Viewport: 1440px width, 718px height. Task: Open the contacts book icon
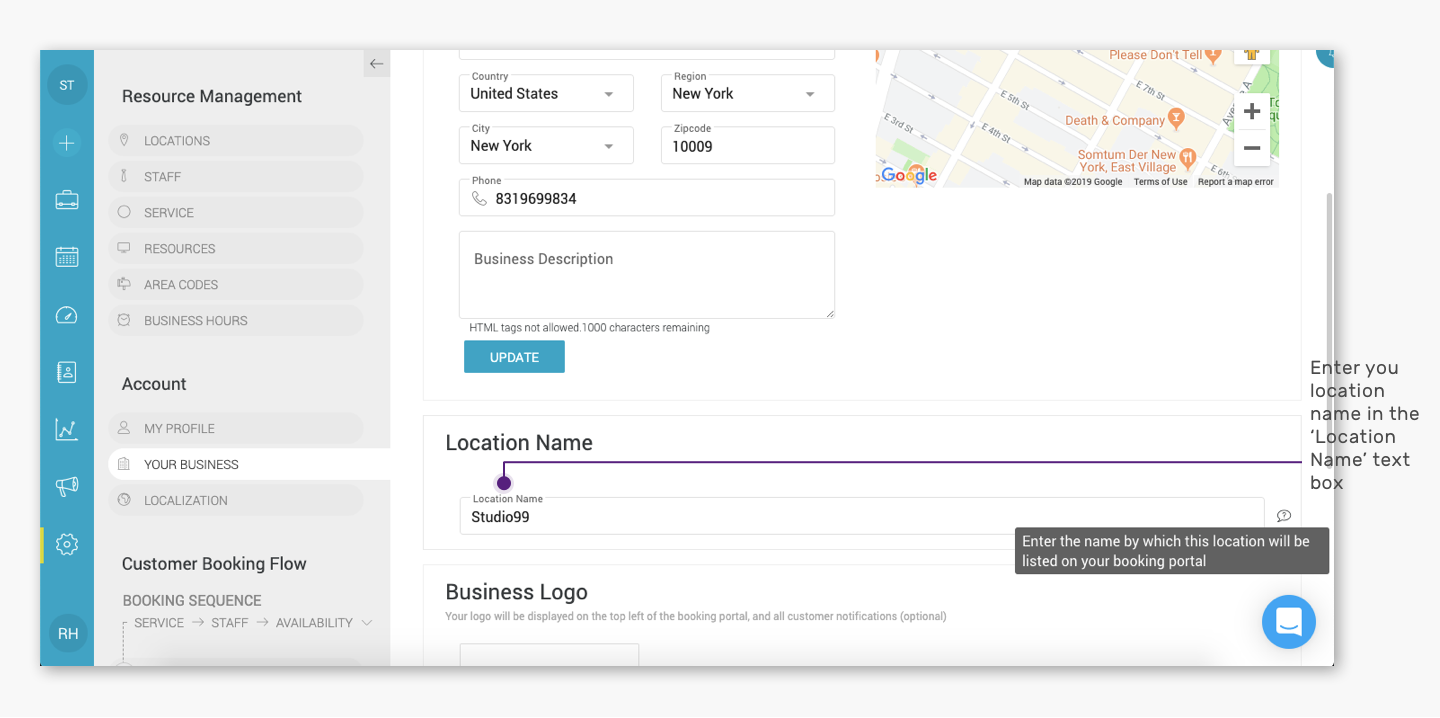67,372
